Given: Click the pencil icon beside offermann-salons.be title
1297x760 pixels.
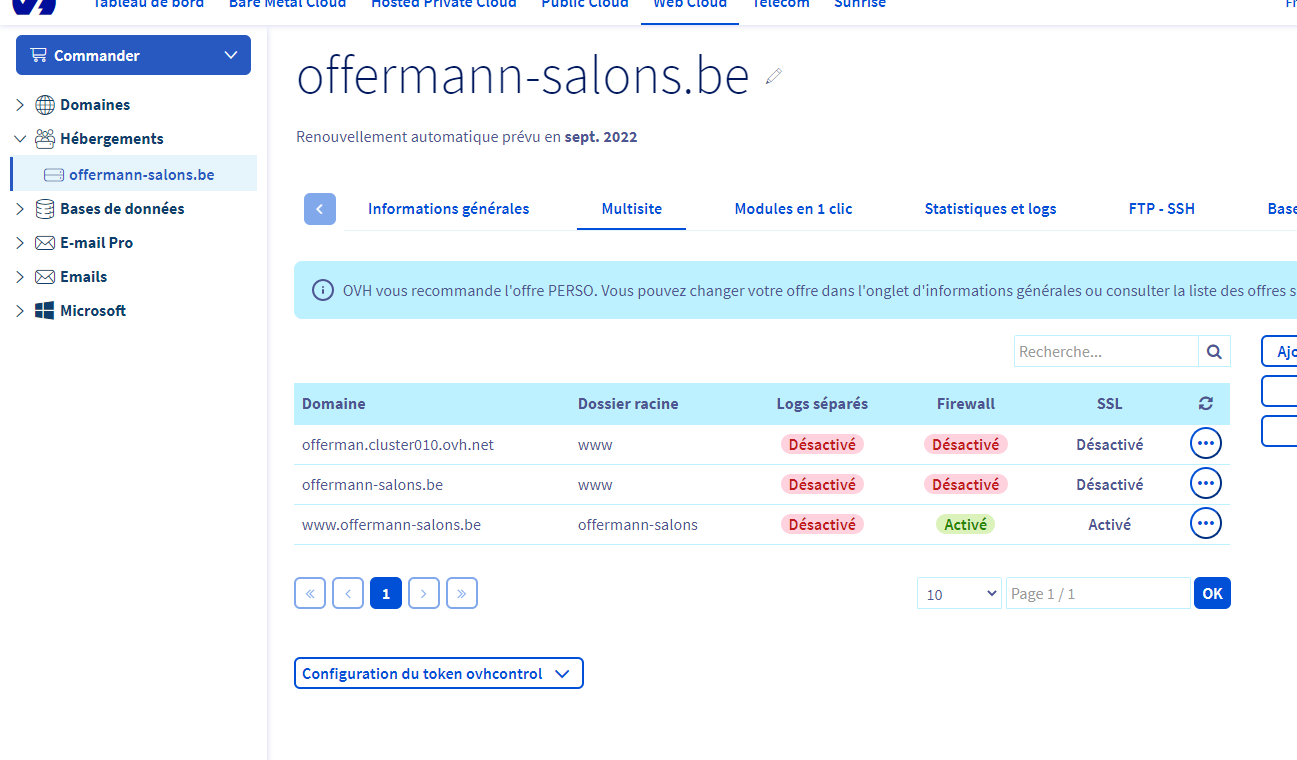Looking at the screenshot, I should tap(773, 76).
